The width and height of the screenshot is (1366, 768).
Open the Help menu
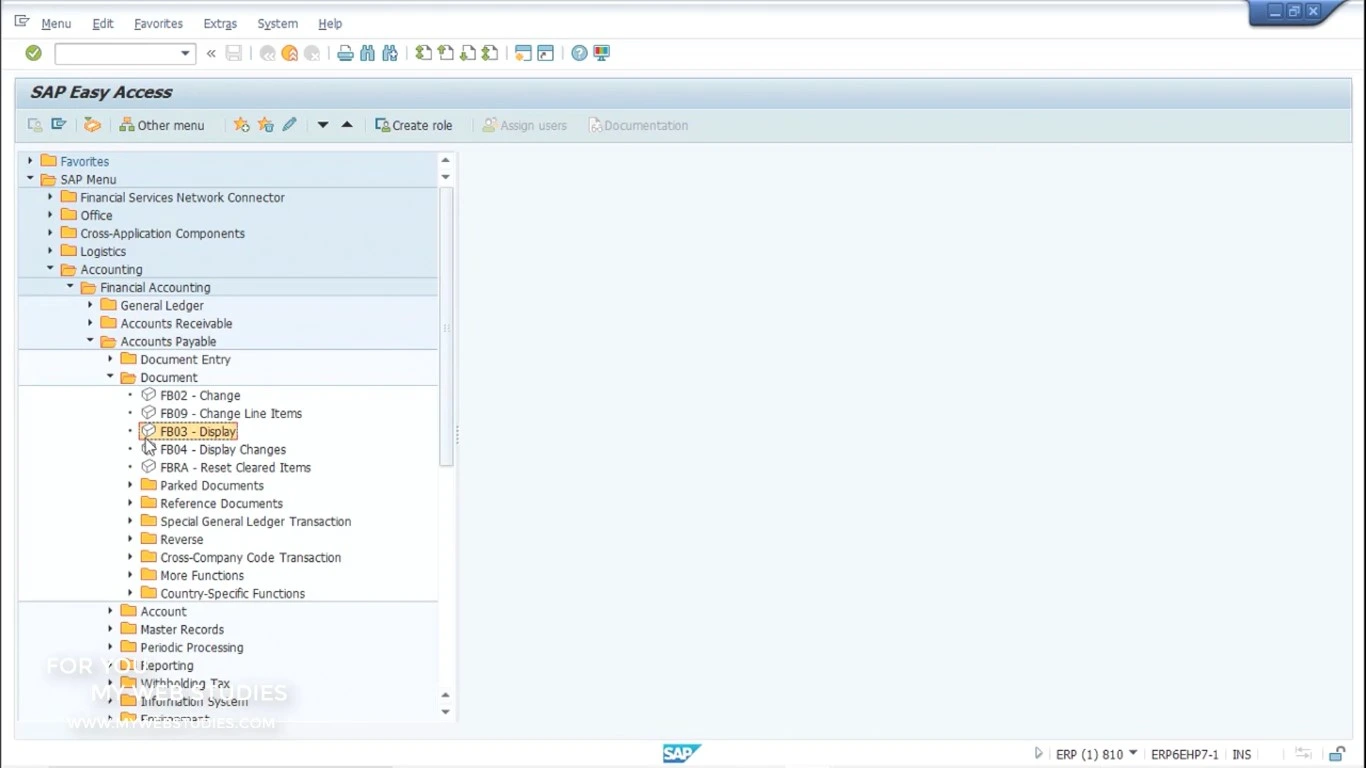[330, 23]
